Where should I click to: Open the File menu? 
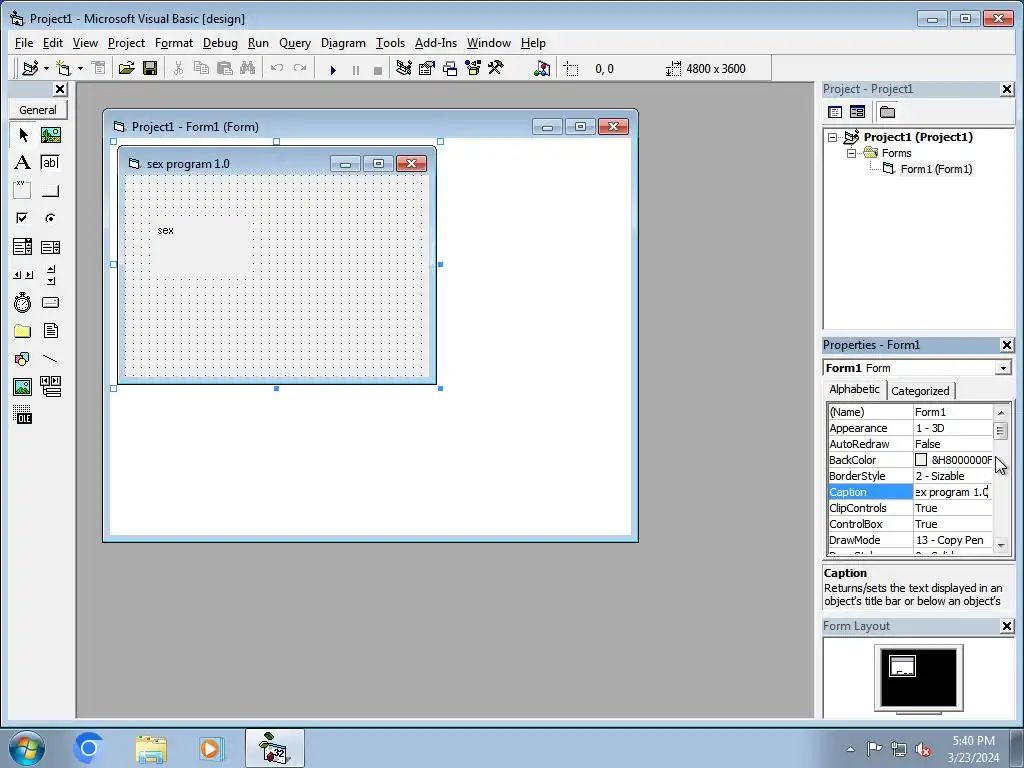[x=24, y=43]
